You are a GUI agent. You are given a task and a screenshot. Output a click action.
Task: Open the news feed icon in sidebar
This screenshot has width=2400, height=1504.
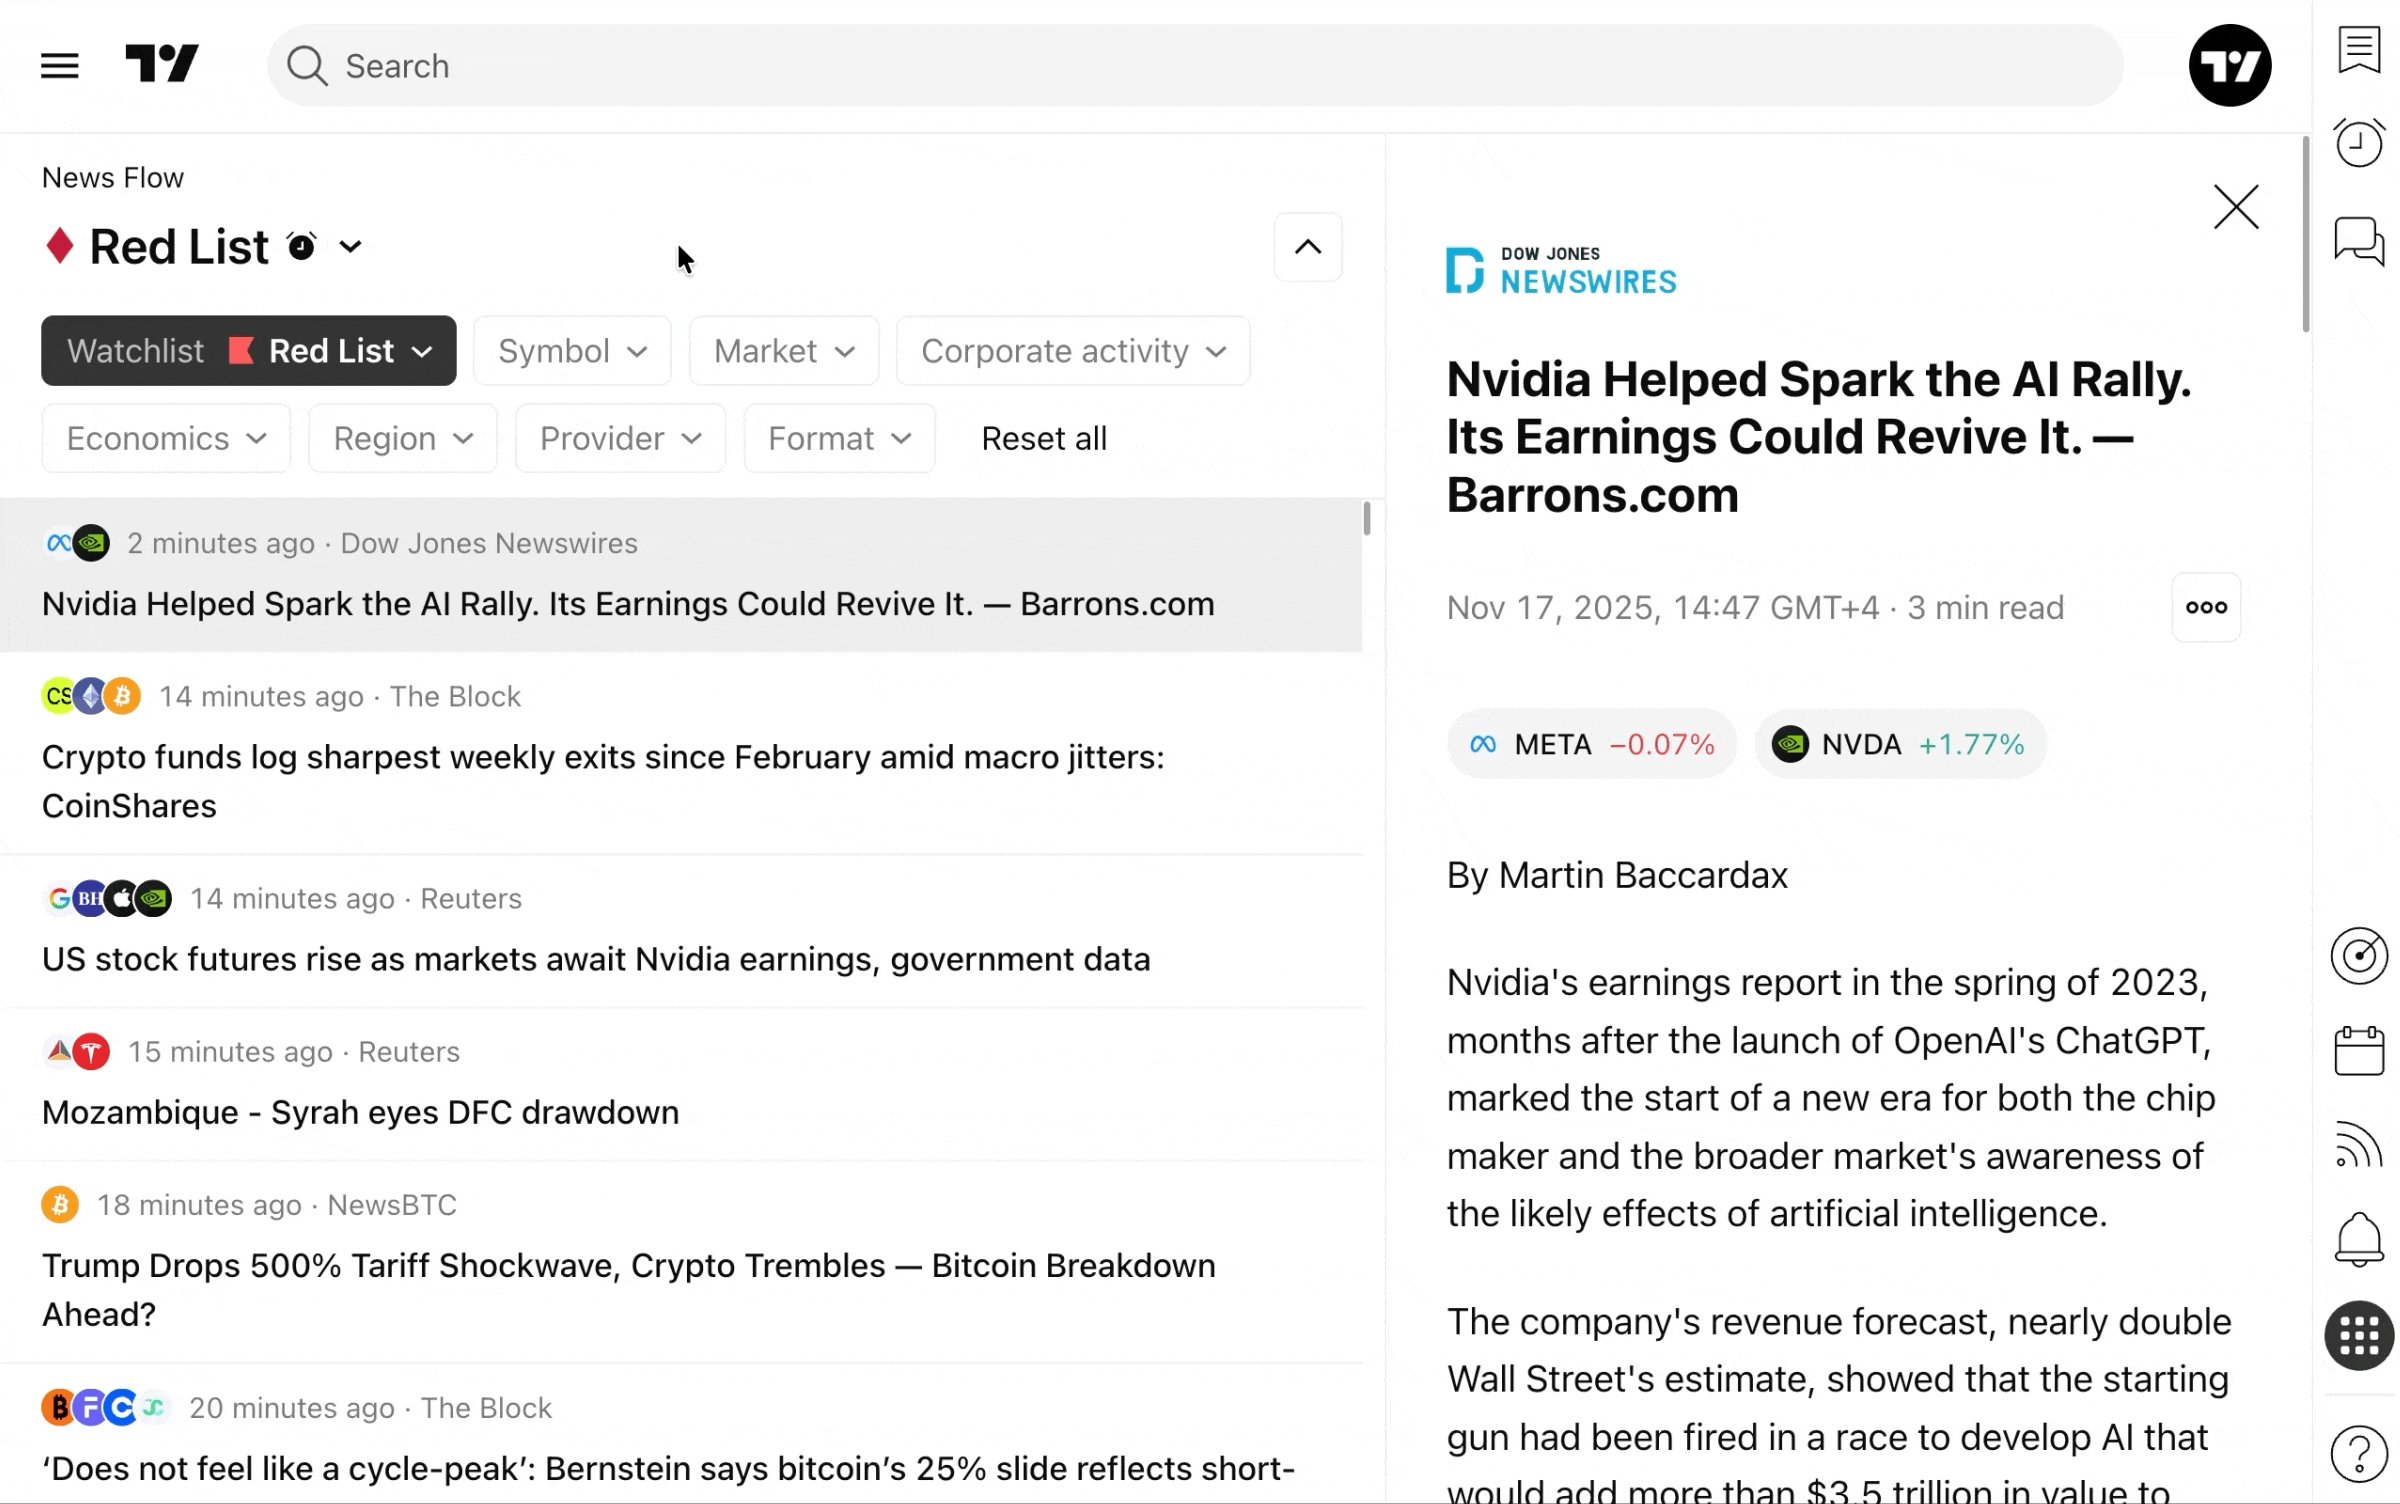[x=2359, y=1145]
